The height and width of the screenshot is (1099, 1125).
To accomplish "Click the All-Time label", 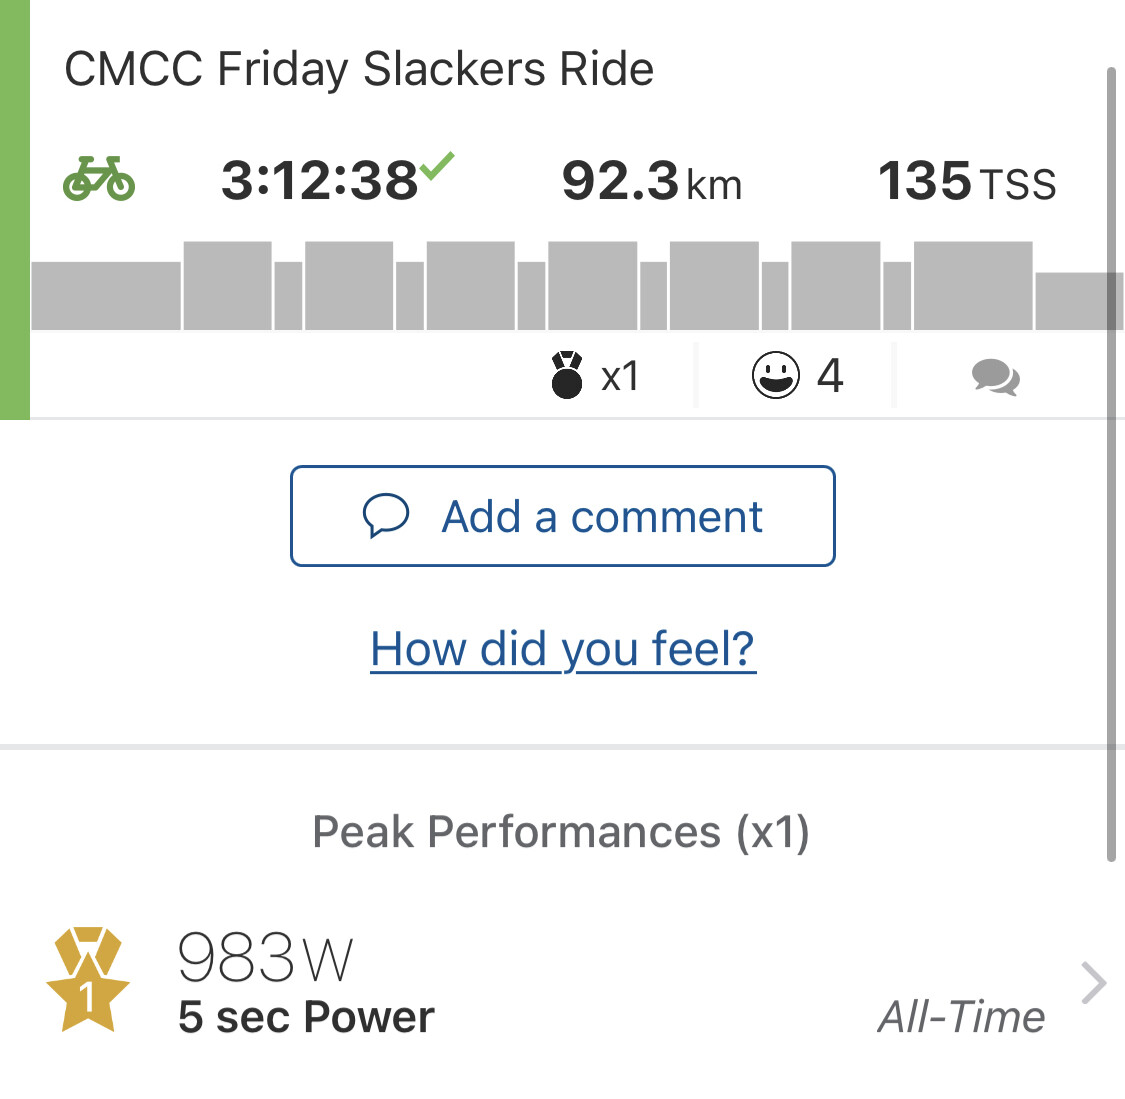I will 961,1017.
